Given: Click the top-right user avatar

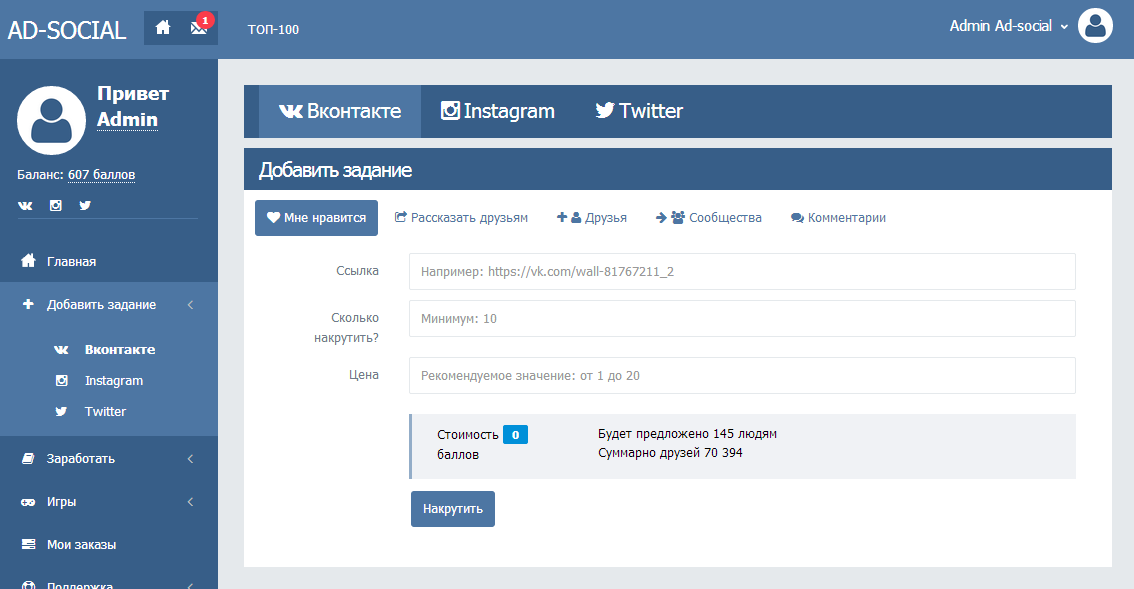Looking at the screenshot, I should [x=1095, y=26].
